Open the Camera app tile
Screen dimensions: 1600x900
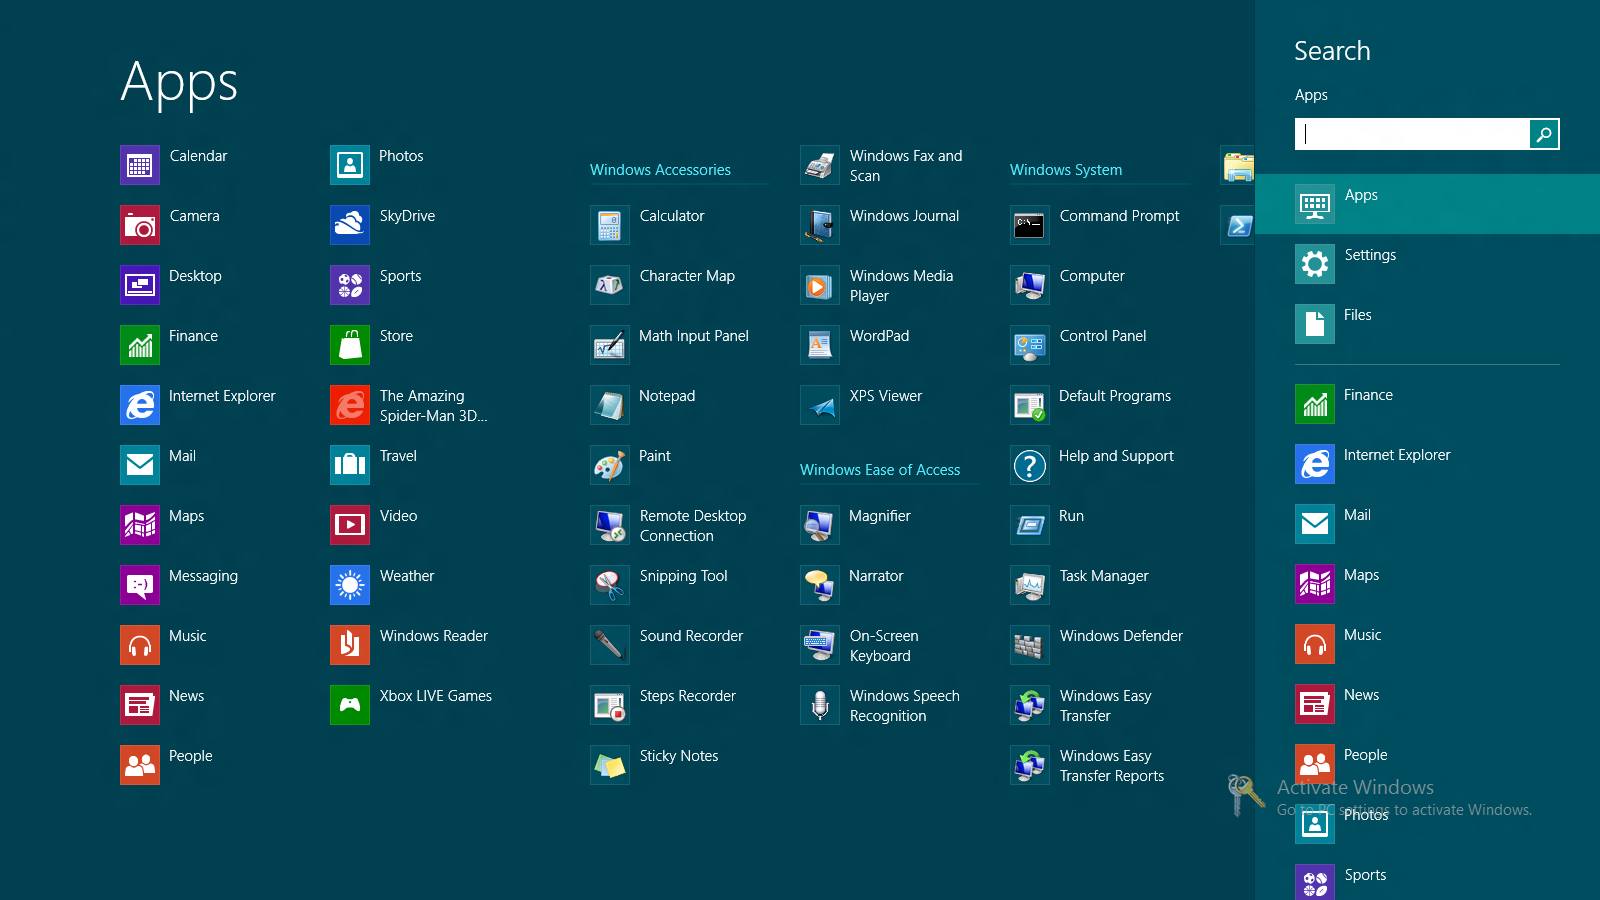tap(140, 225)
